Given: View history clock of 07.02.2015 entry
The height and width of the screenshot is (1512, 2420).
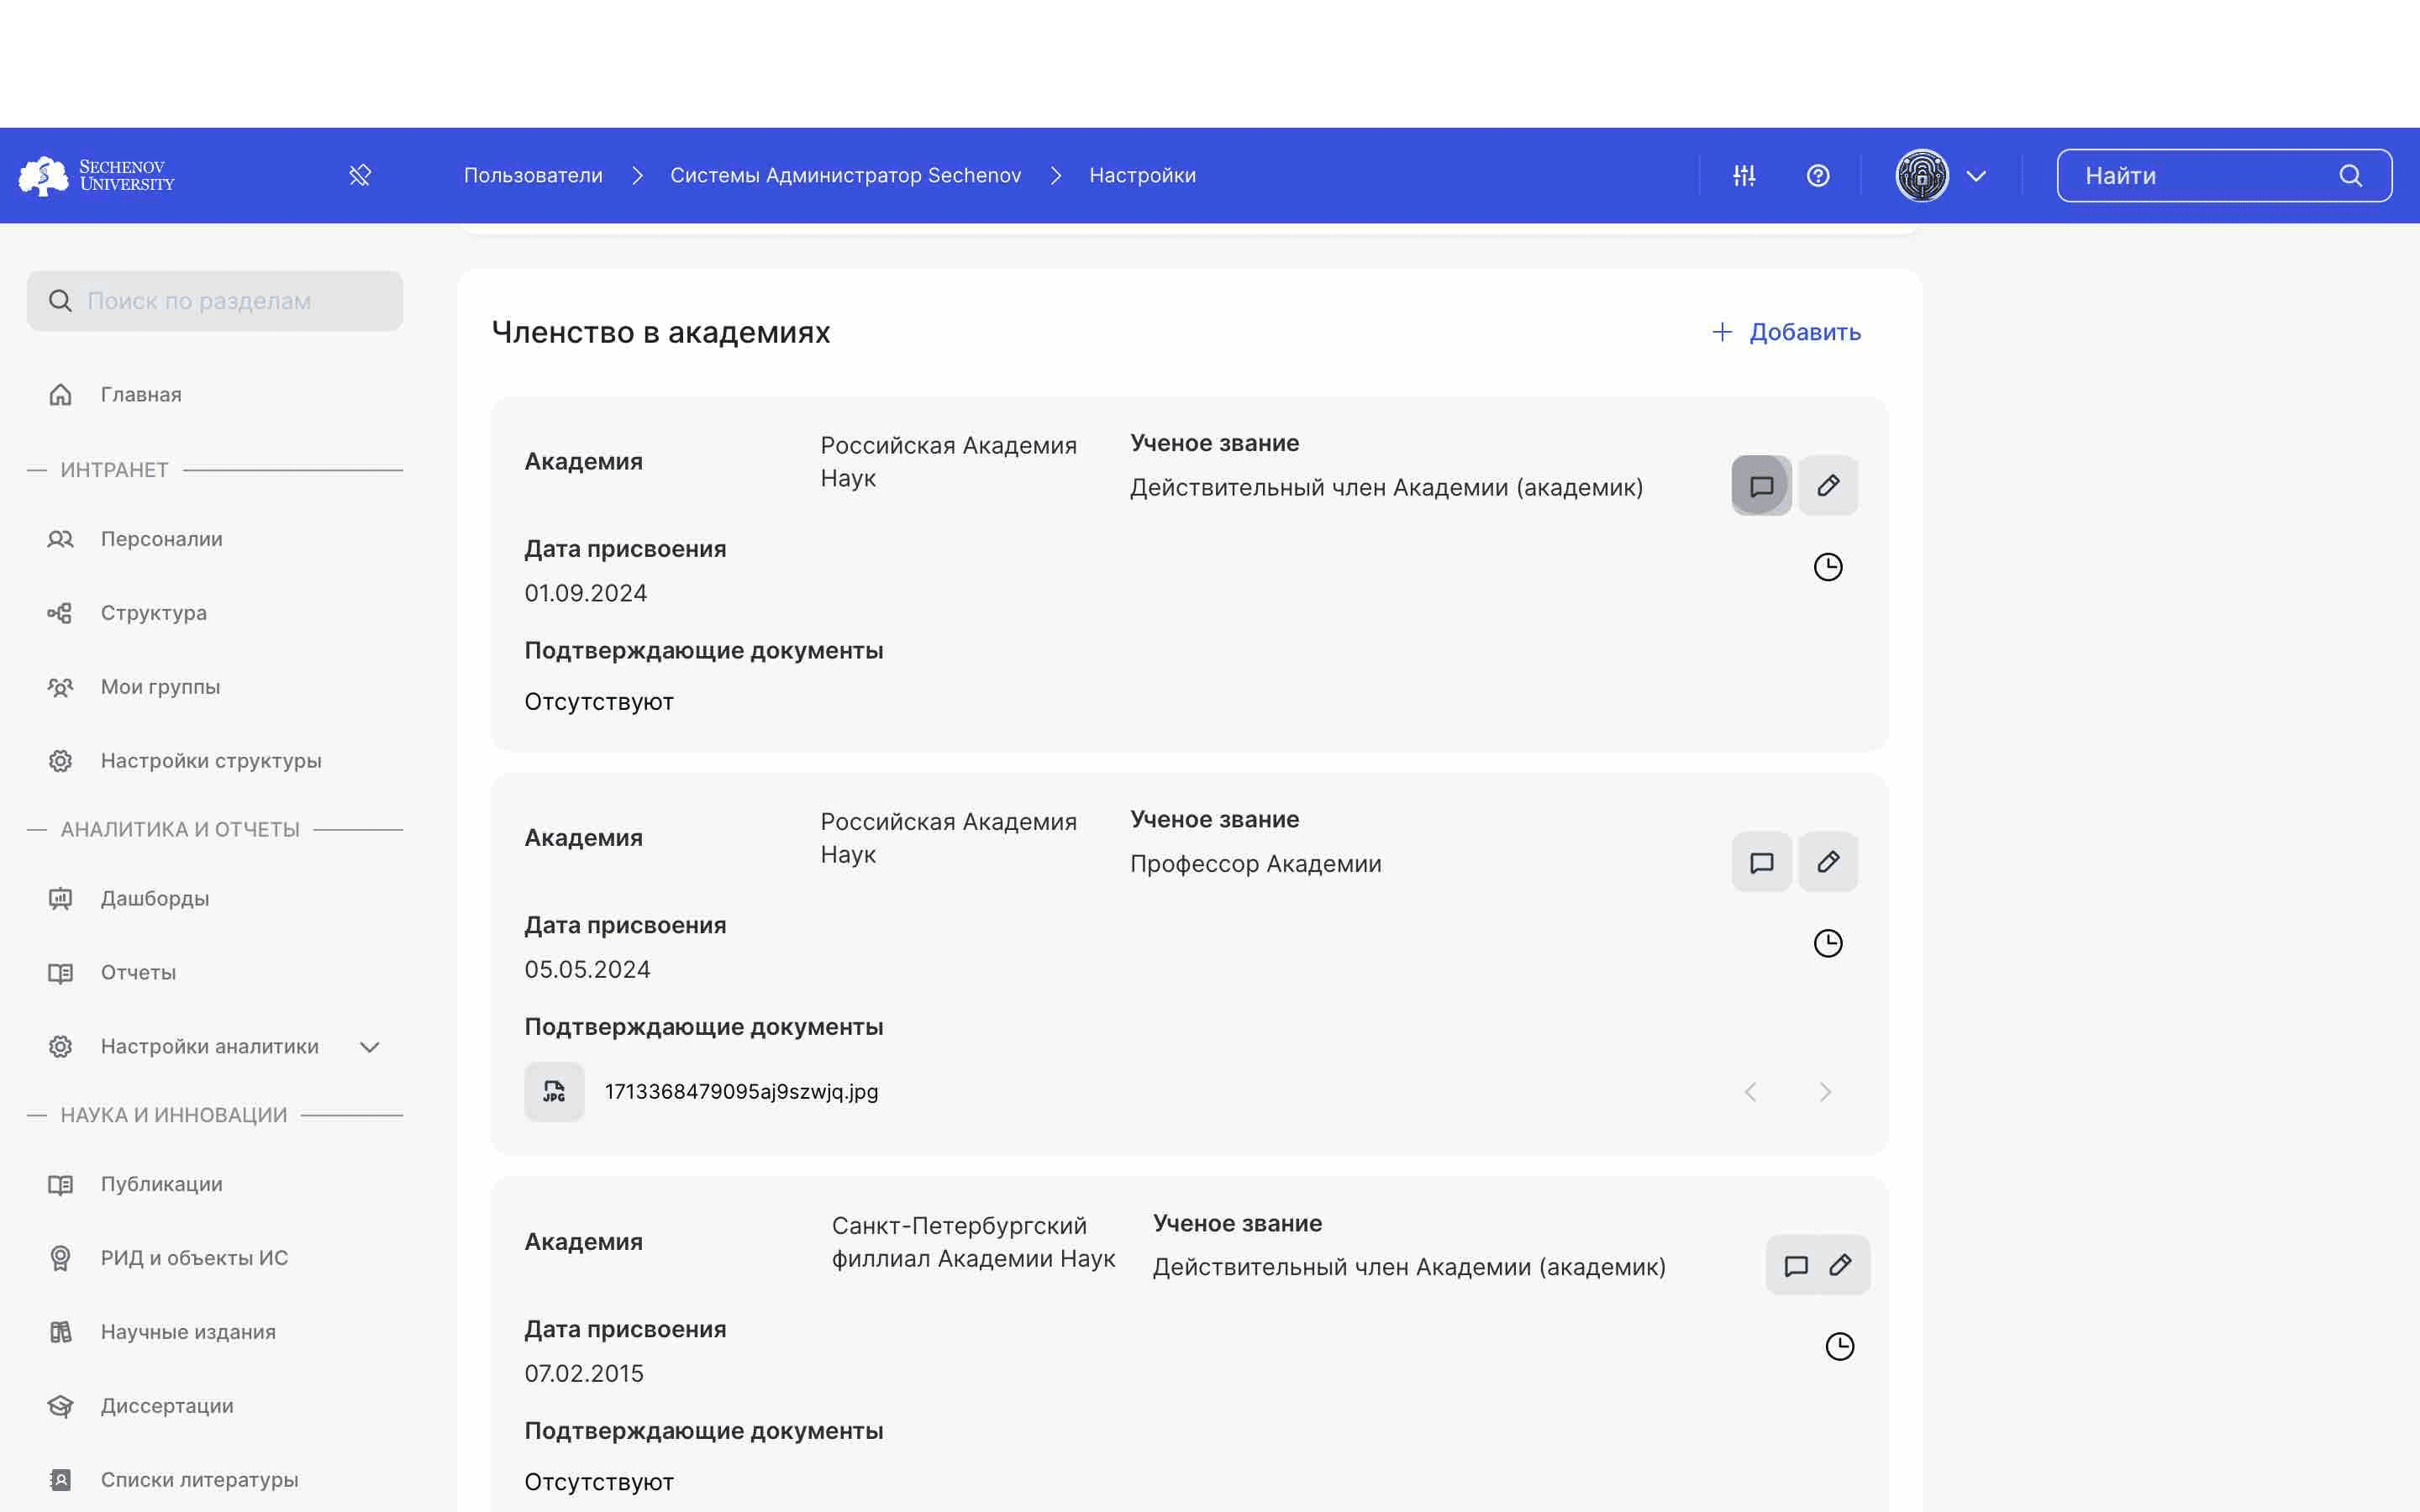Looking at the screenshot, I should [x=1840, y=1347].
